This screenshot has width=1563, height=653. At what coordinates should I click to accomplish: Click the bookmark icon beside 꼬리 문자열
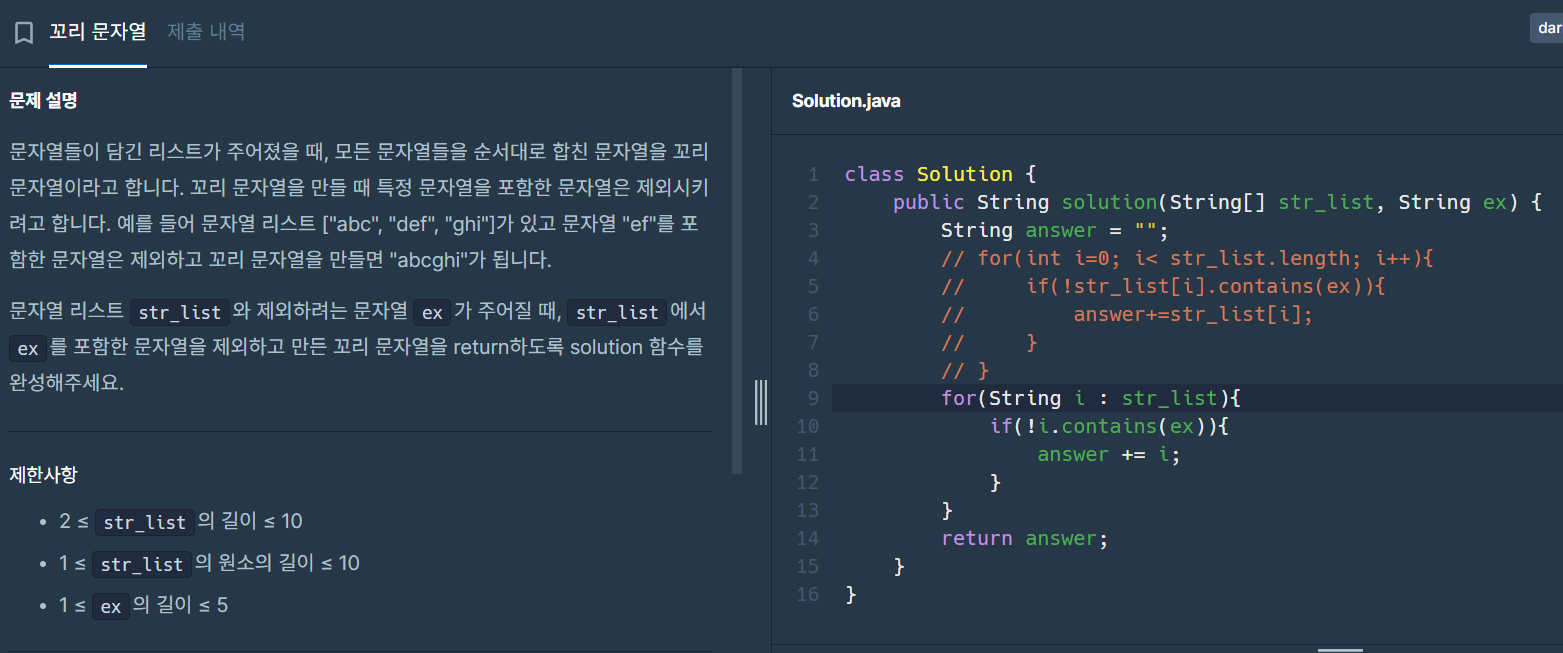(24, 33)
